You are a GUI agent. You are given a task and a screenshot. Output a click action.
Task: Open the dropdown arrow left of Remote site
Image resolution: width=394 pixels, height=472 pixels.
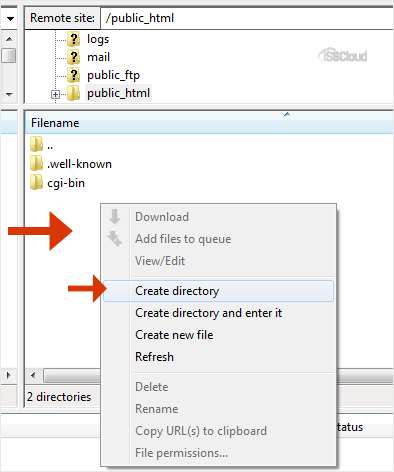11,18
